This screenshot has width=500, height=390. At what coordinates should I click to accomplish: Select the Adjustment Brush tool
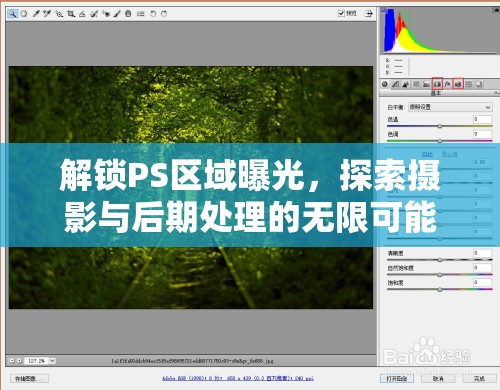pyautogui.click(x=117, y=14)
